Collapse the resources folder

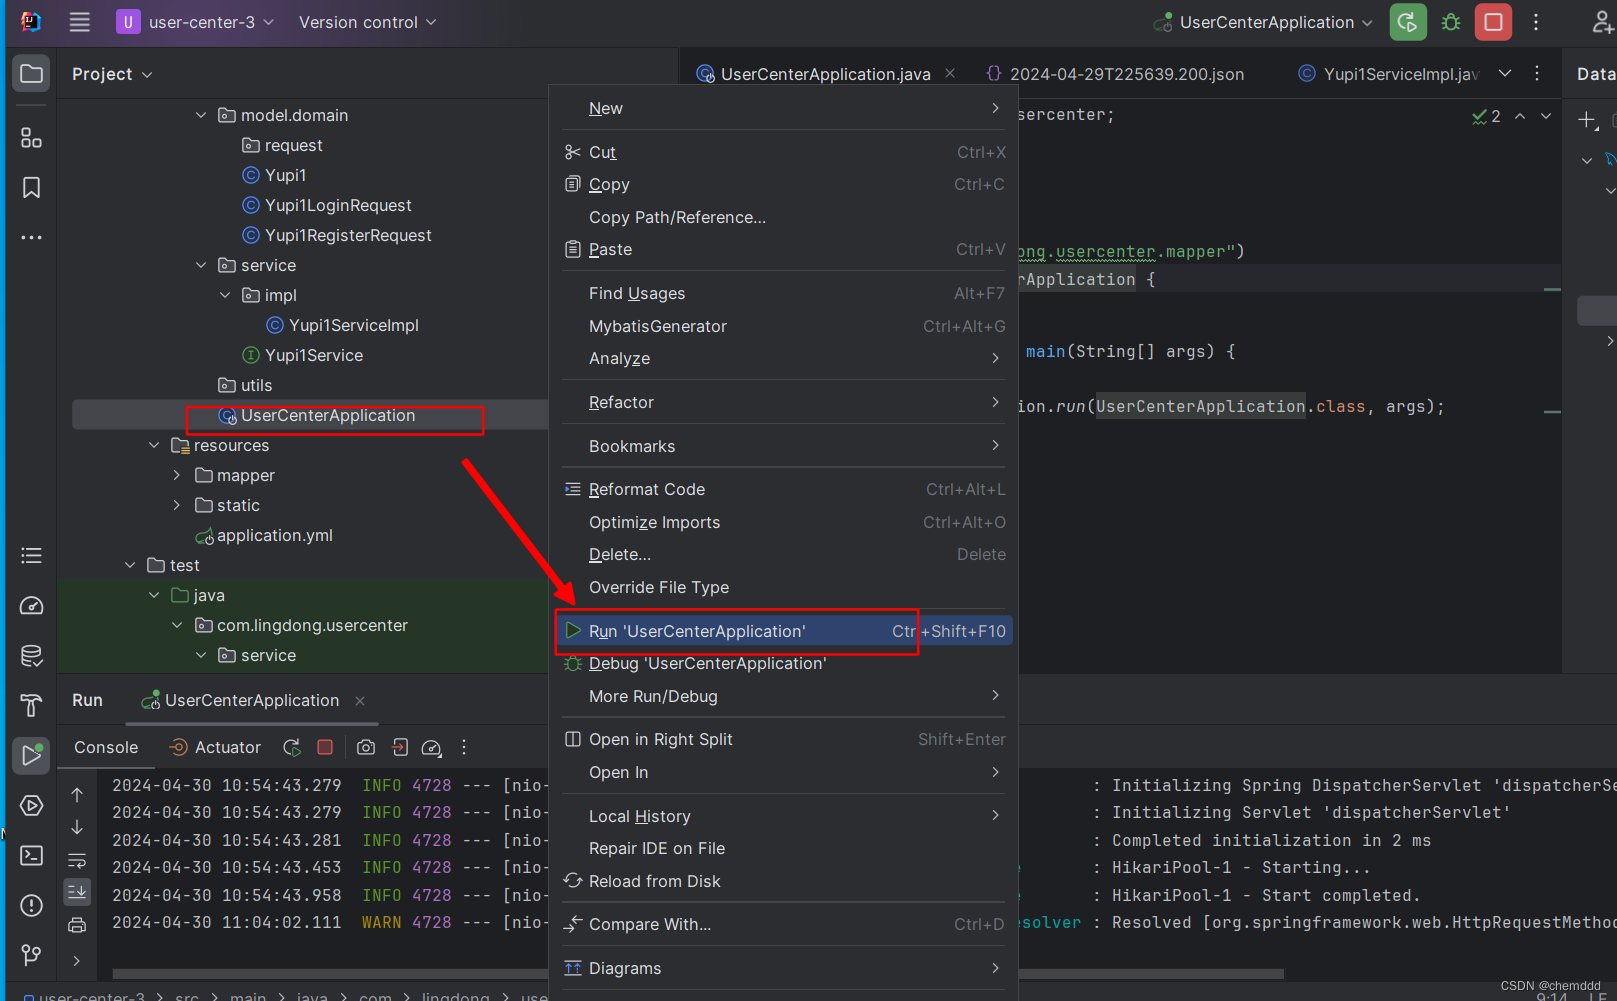point(154,445)
